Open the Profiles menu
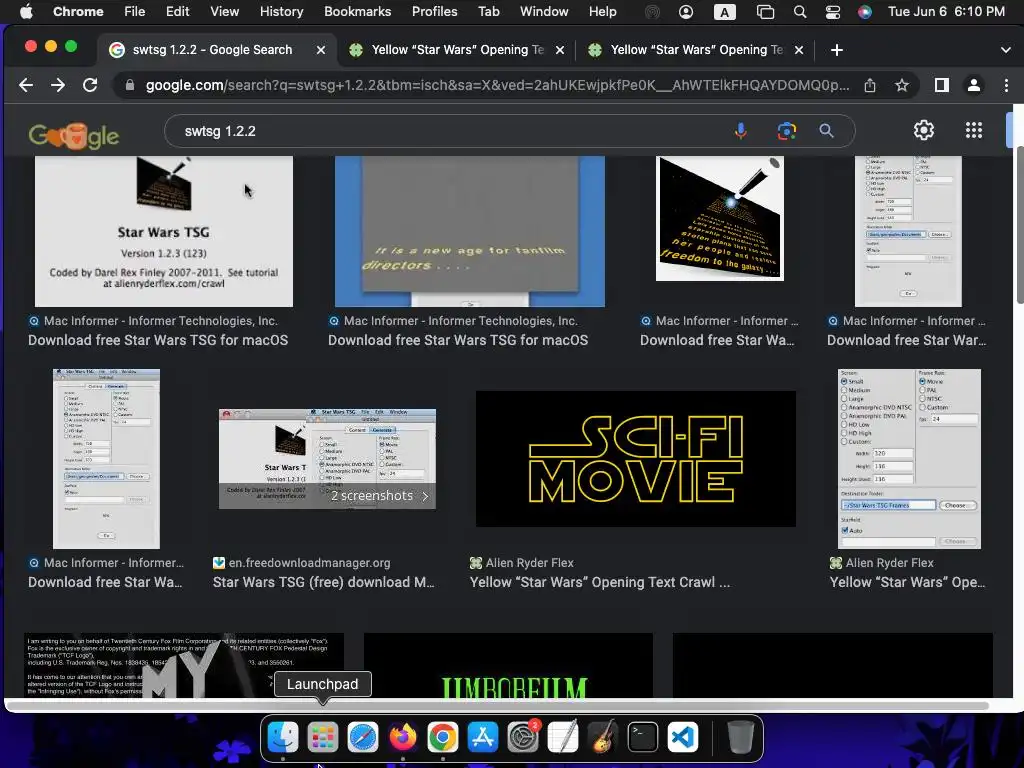 point(434,12)
